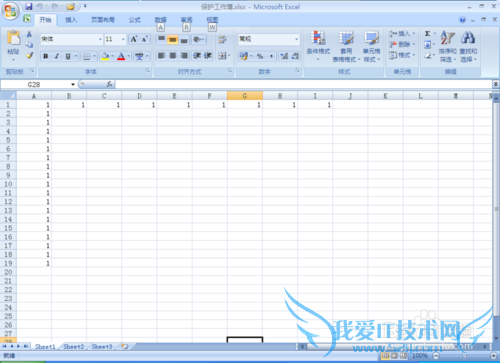Switch to the Sheet2 worksheet tab

74,347
